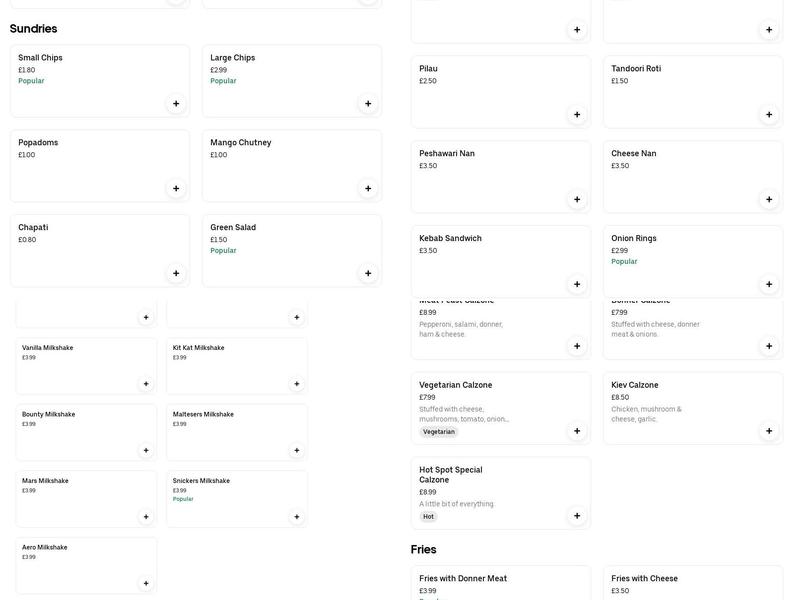Add Chapati with plus icon
This screenshot has height=600, width=800.
[176, 273]
